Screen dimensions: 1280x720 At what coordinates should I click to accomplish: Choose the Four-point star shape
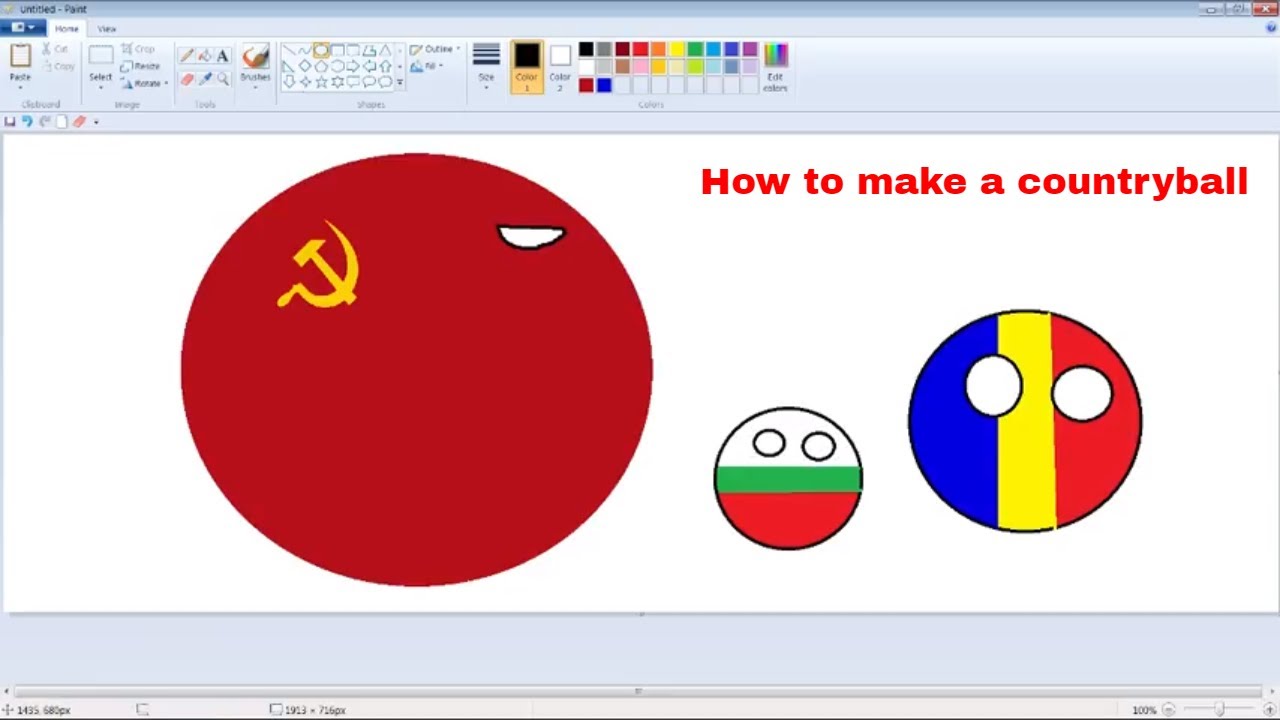[305, 82]
